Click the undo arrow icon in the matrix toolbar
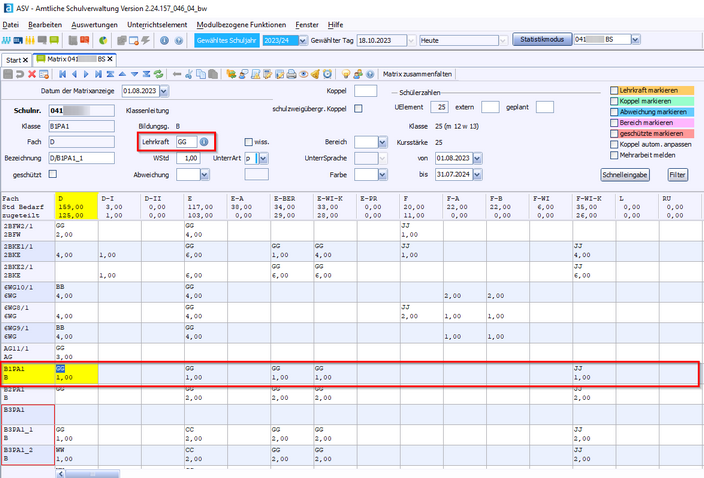Screen dimensions: 704x478 coord(20,75)
